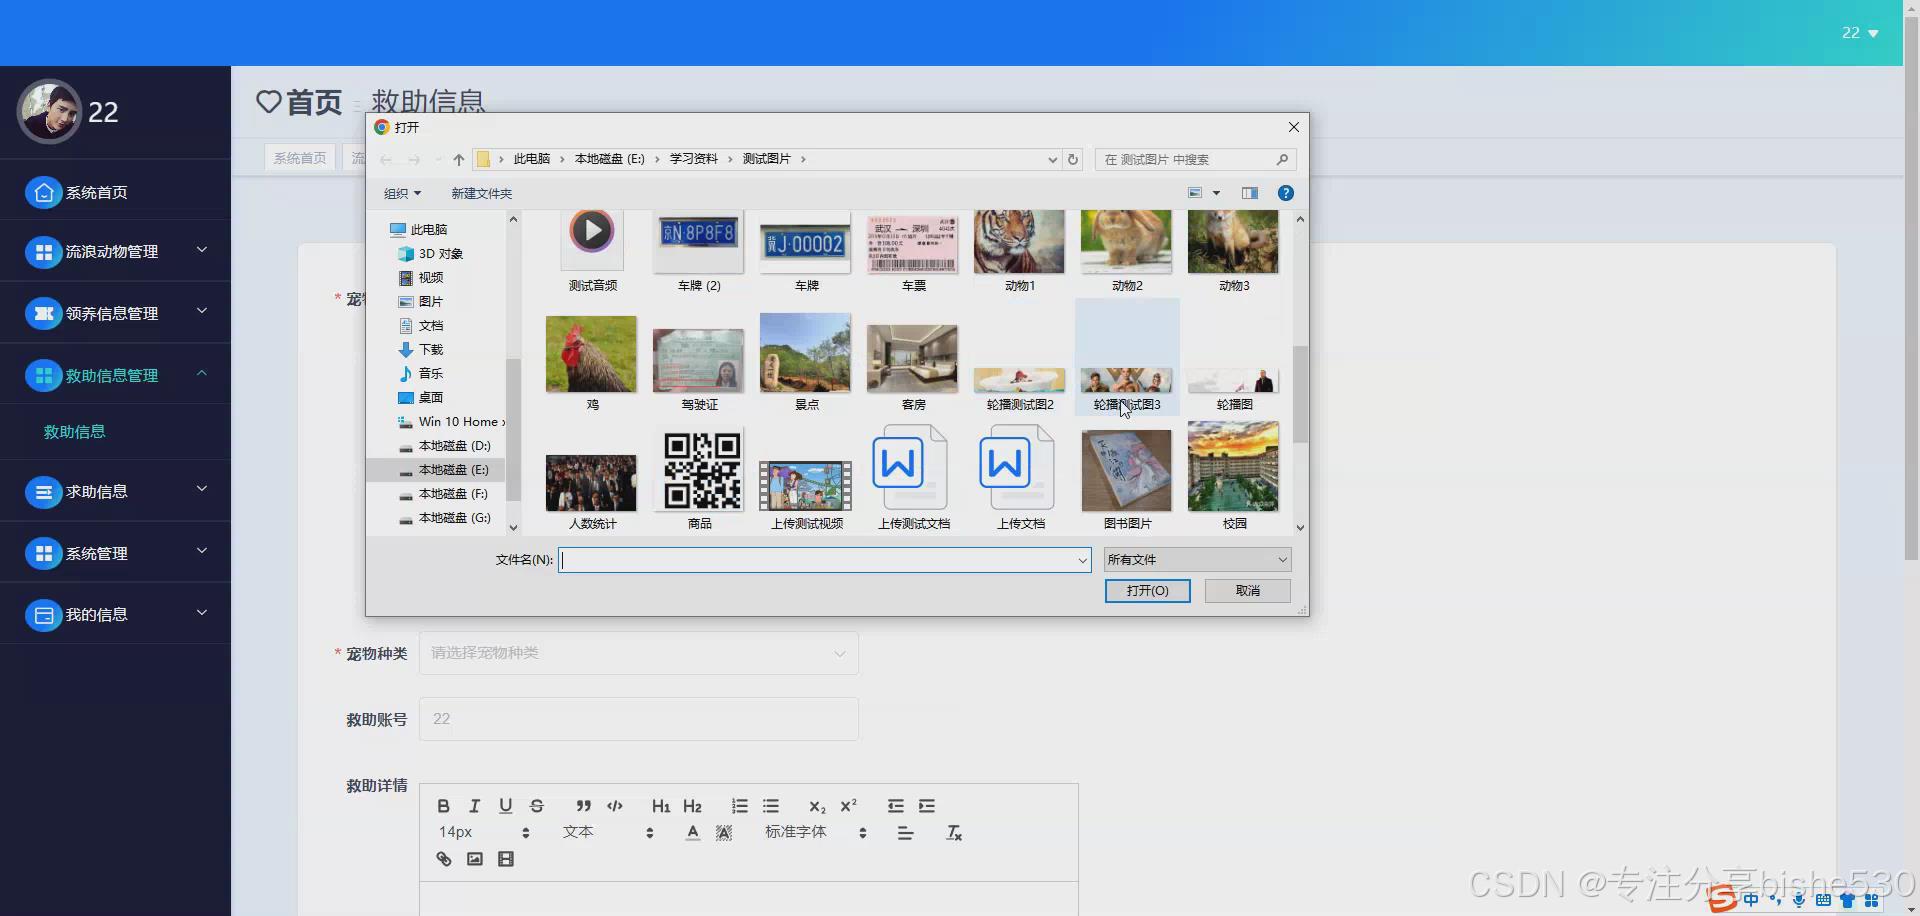Refresh the folder listing
This screenshot has height=916, width=1920.
(1073, 159)
